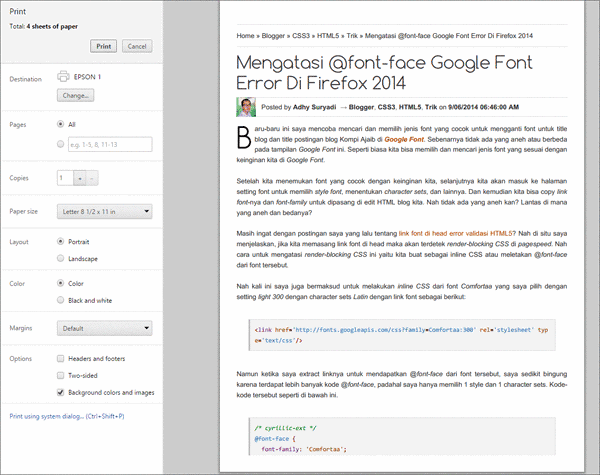The height and width of the screenshot is (475, 600).
Task: Cancel the print dialog
Action: click(137, 46)
